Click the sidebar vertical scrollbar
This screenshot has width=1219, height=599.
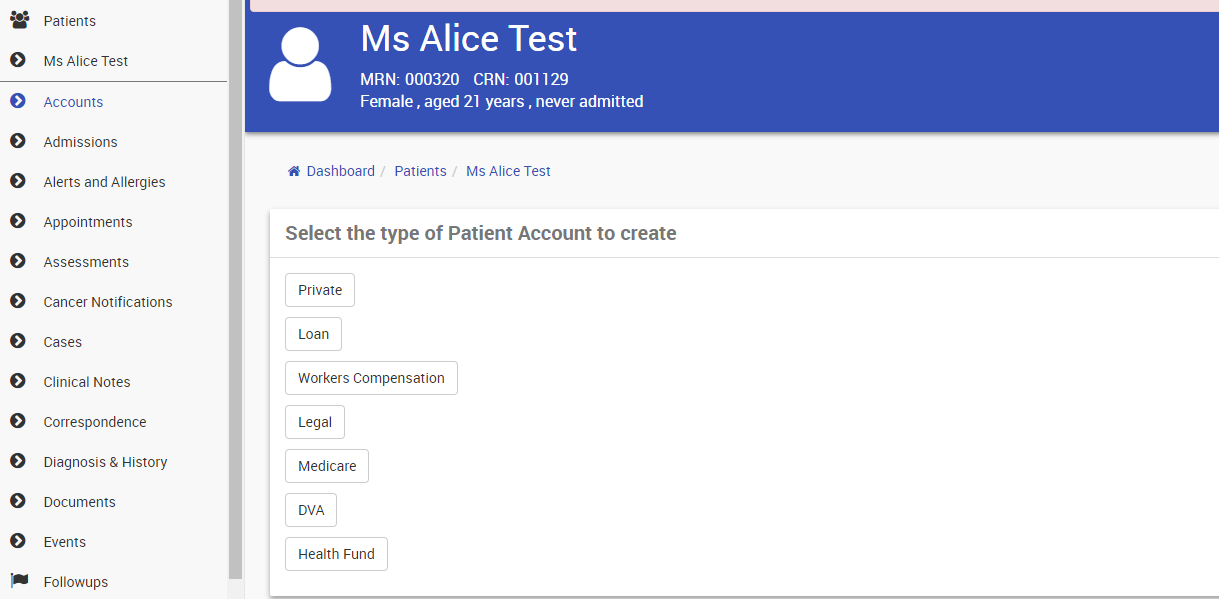coord(236,290)
